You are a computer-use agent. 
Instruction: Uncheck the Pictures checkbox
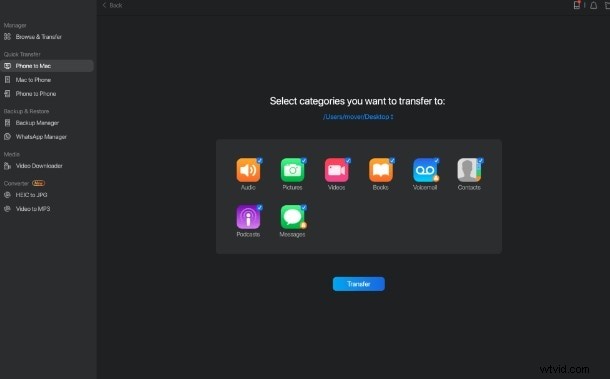pyautogui.click(x=304, y=160)
